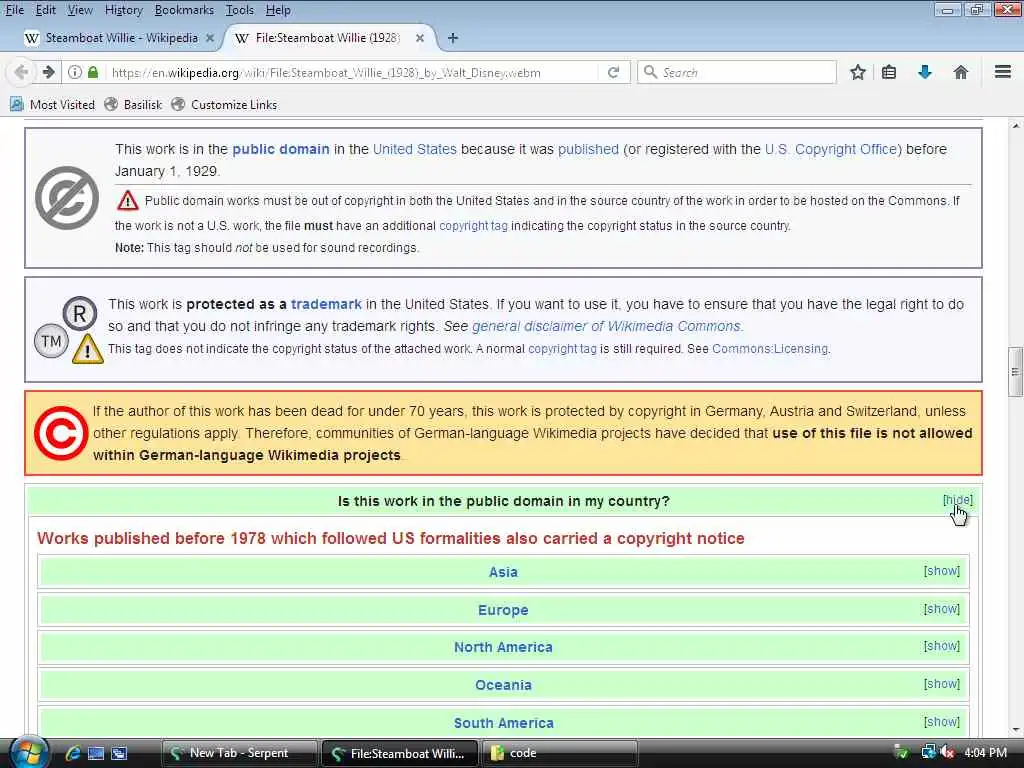Click the 4:04 PM system clock

coord(985,753)
